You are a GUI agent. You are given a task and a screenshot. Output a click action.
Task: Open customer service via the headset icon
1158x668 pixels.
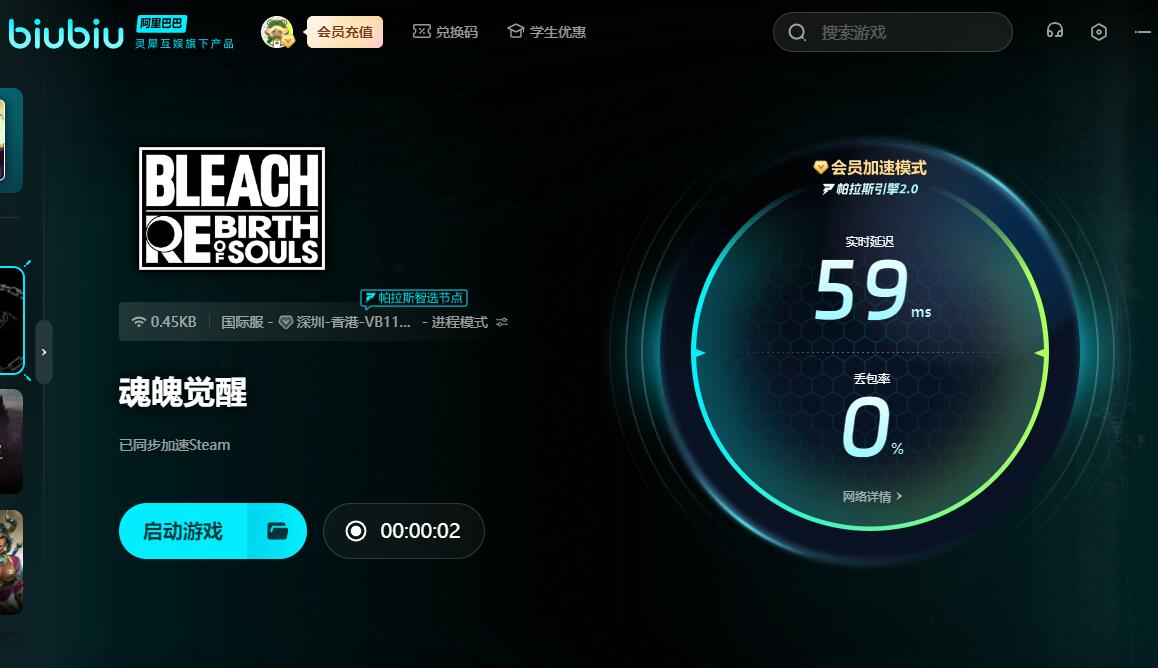point(1055,31)
